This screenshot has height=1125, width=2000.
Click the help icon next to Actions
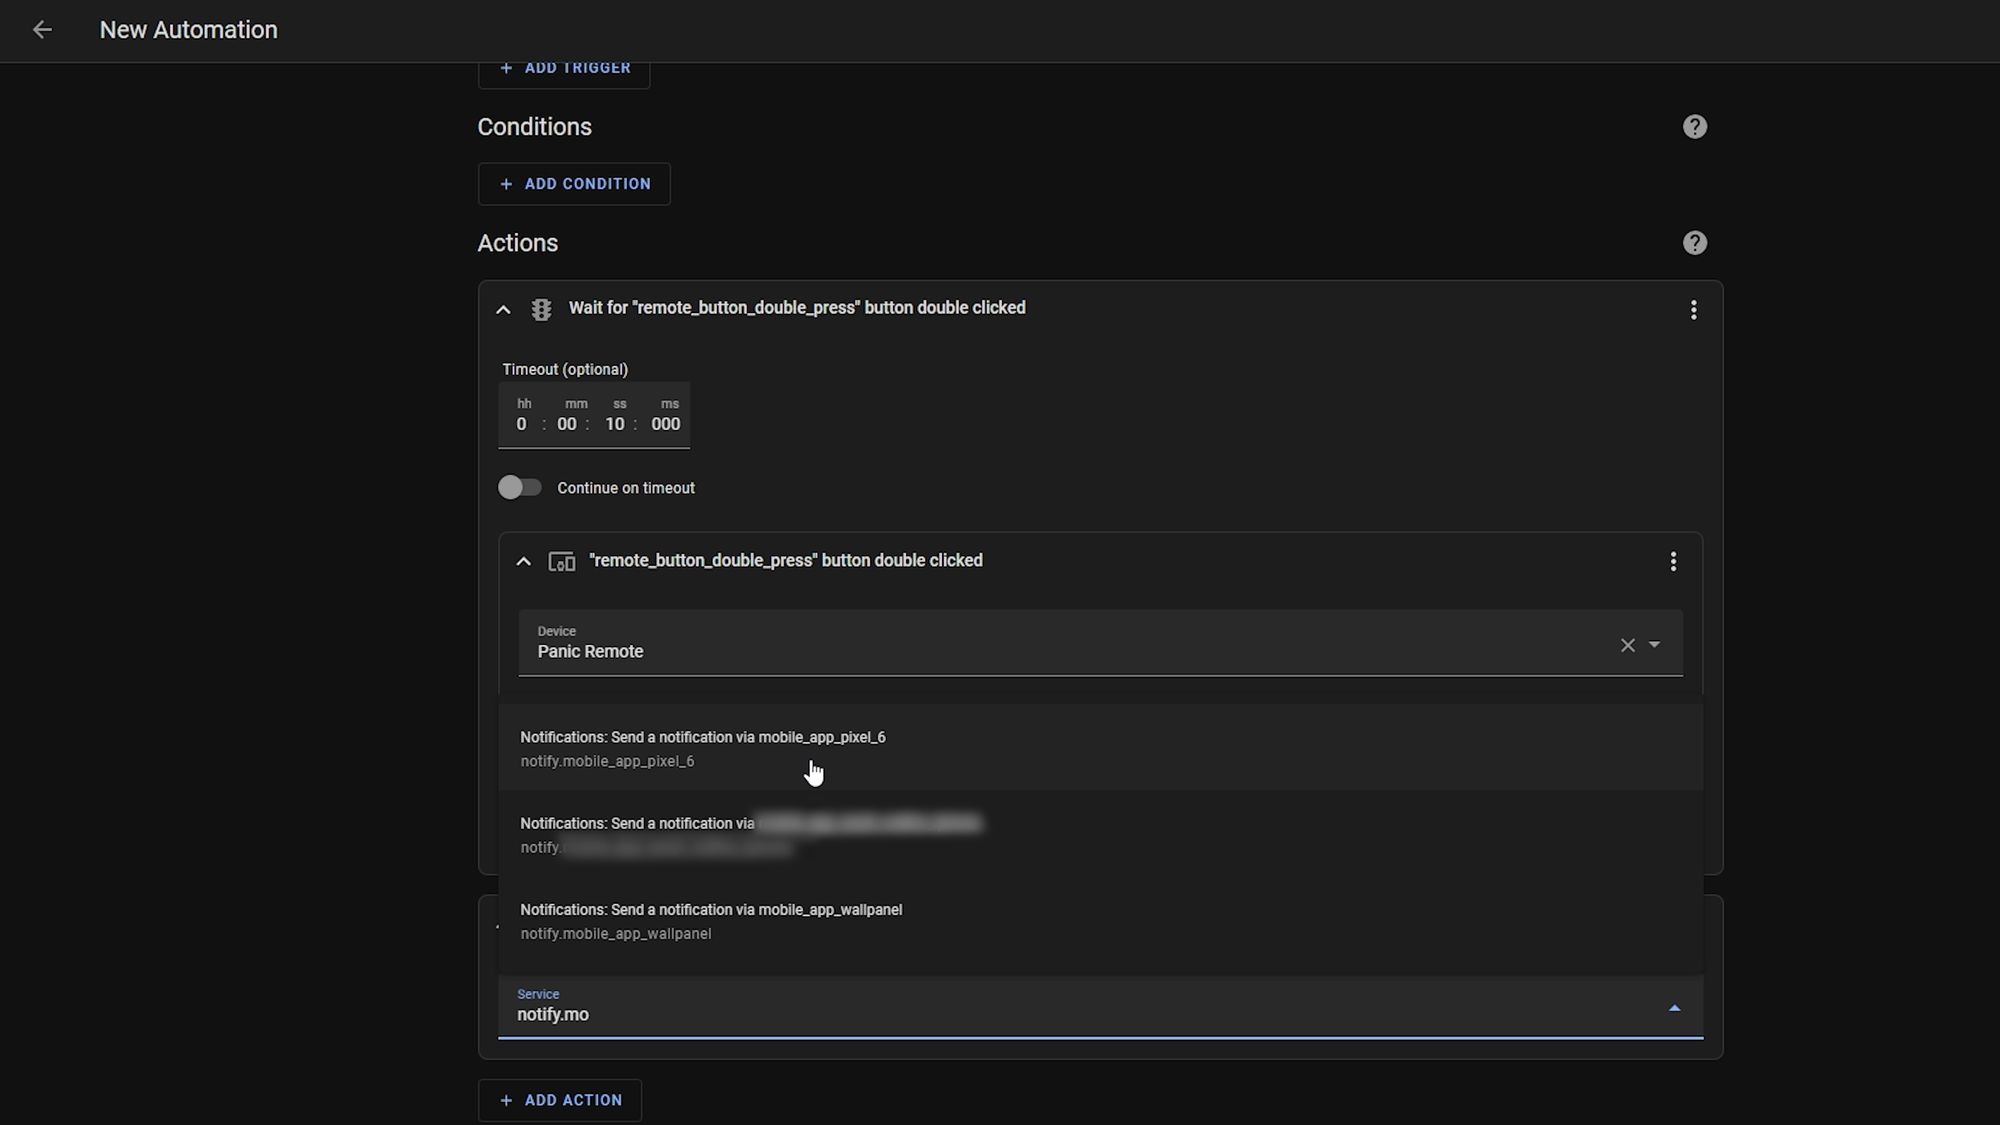1695,243
